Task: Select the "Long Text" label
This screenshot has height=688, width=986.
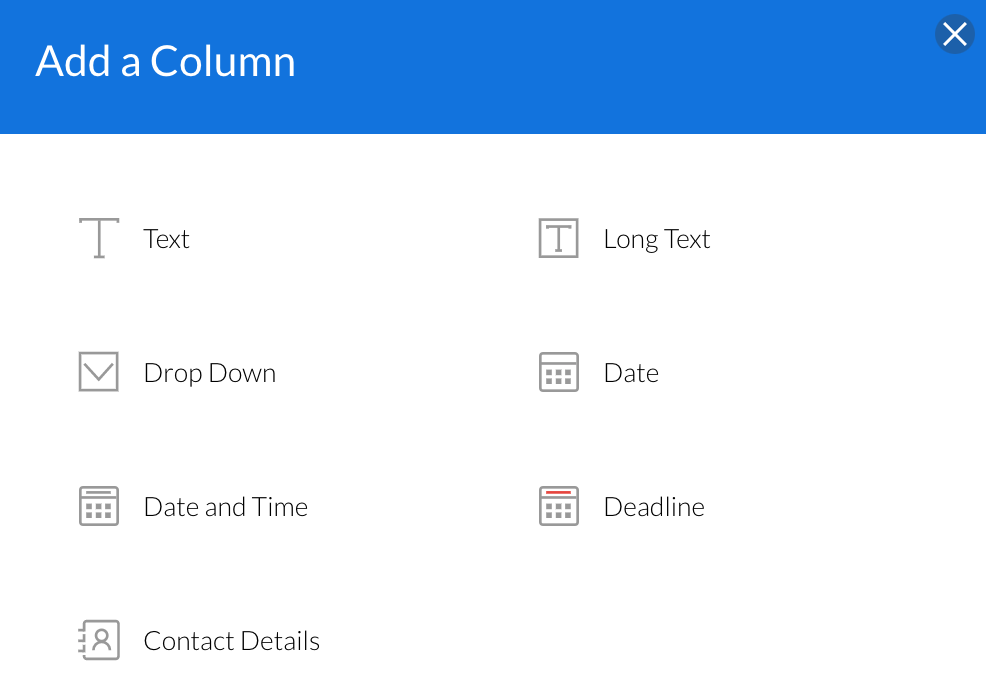Action: tap(656, 239)
